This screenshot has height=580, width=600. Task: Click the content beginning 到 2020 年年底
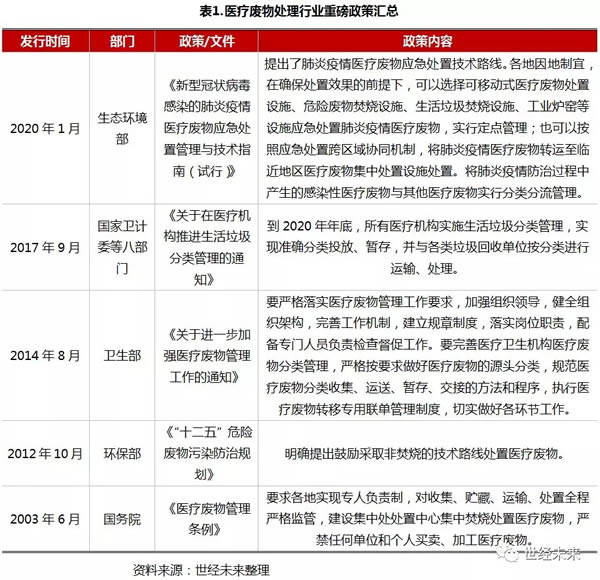coord(428,248)
